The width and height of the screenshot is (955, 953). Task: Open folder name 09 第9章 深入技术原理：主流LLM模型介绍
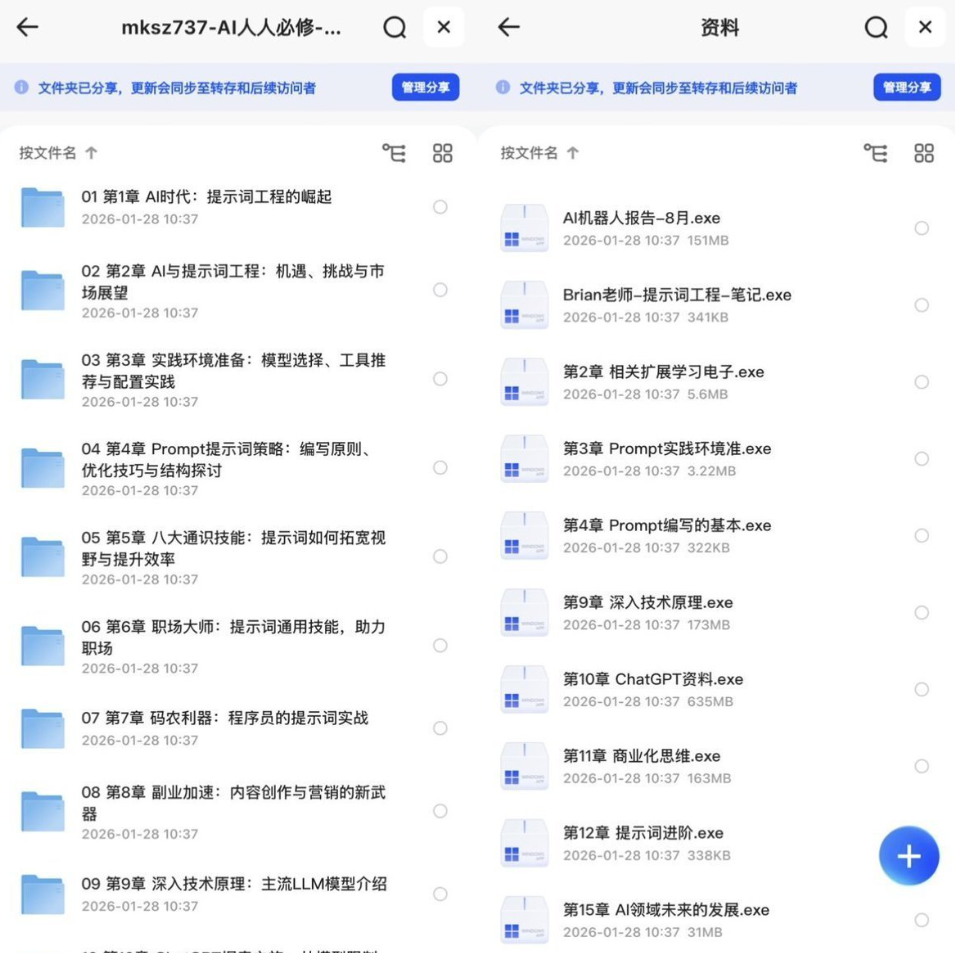click(234, 884)
